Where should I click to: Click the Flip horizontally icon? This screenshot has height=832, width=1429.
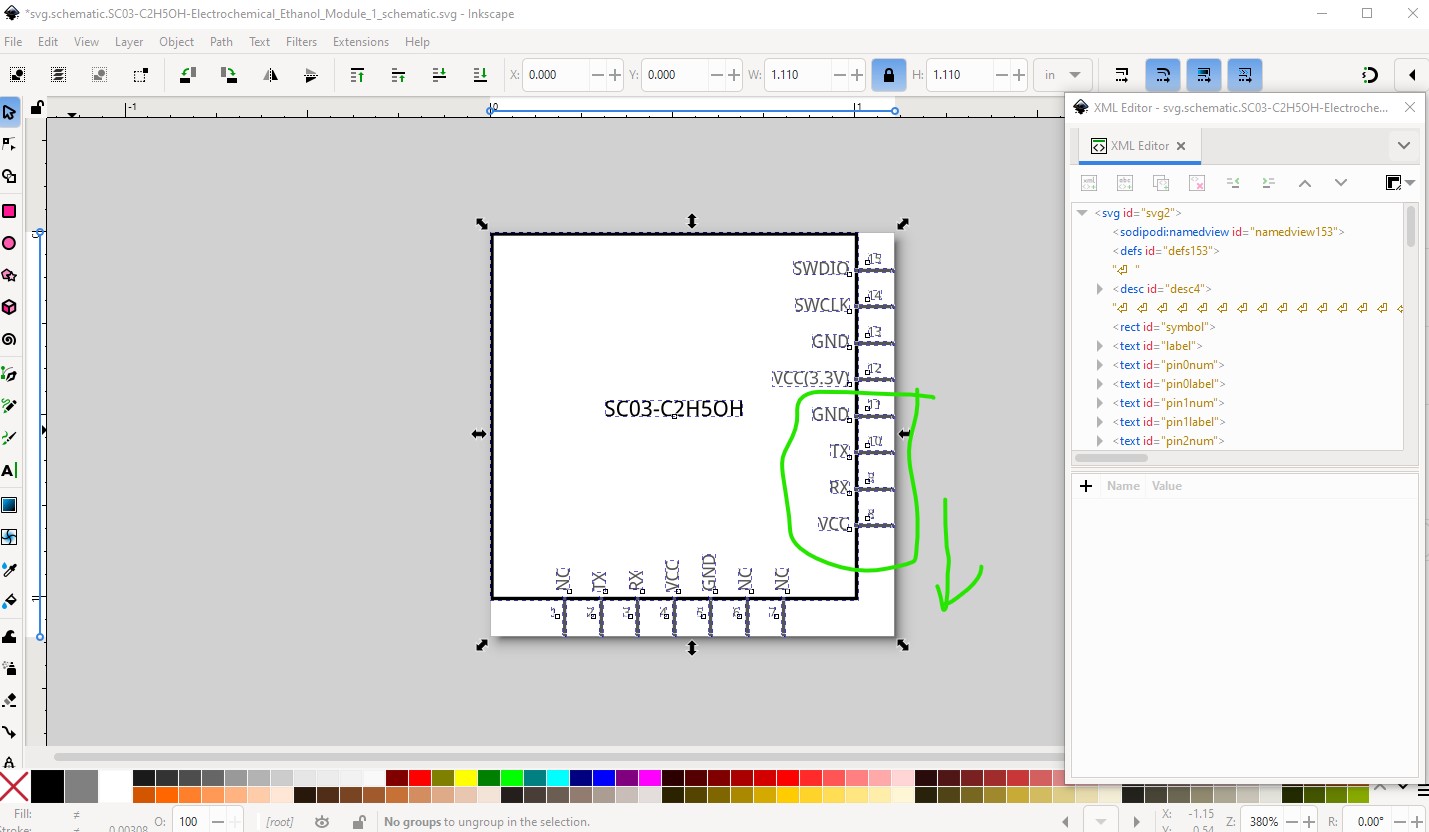[x=270, y=75]
